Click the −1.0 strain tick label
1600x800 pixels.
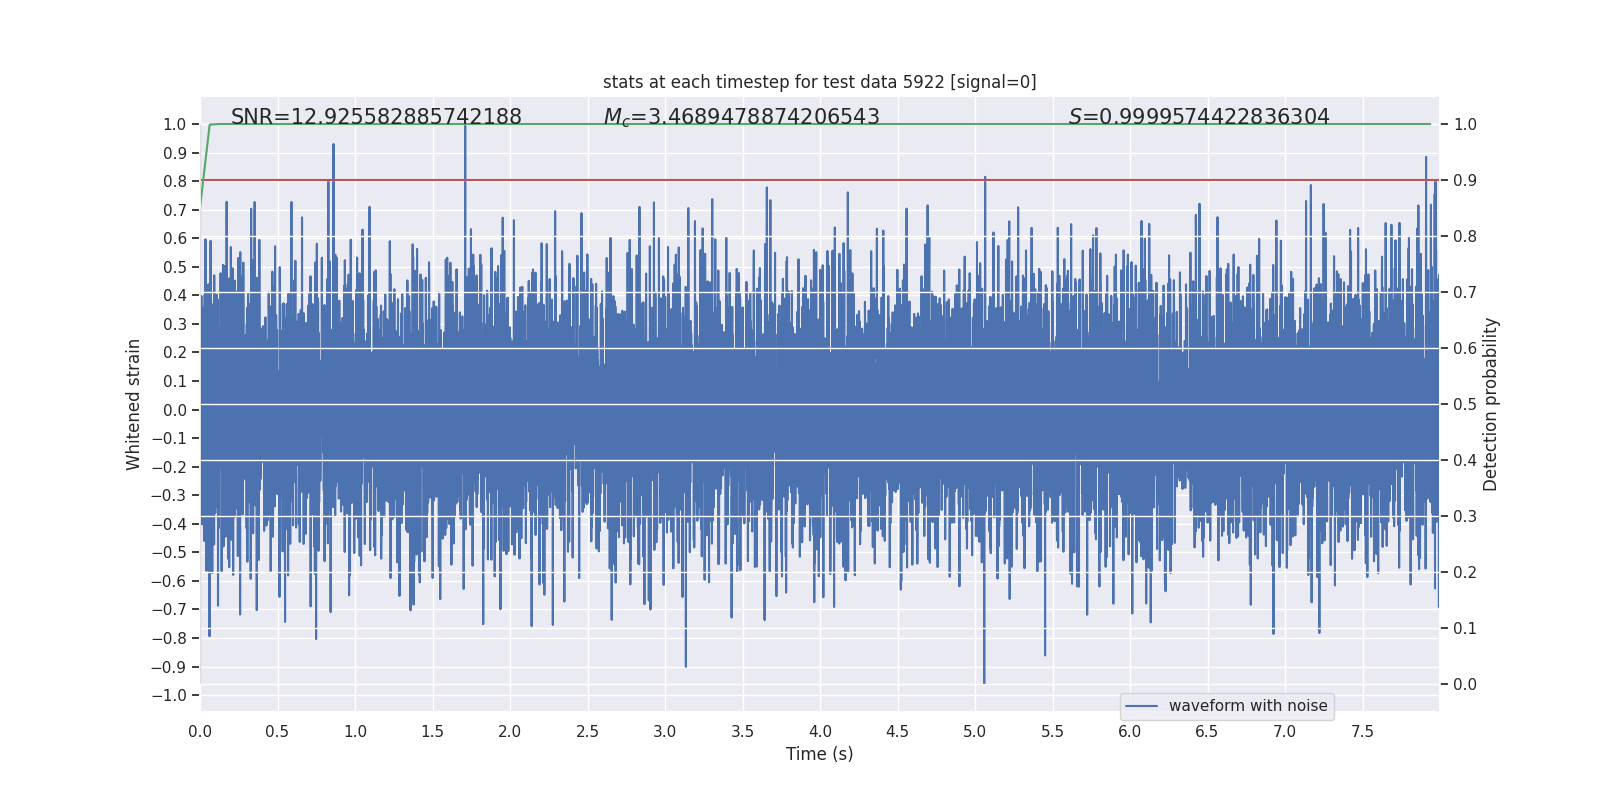tap(169, 696)
